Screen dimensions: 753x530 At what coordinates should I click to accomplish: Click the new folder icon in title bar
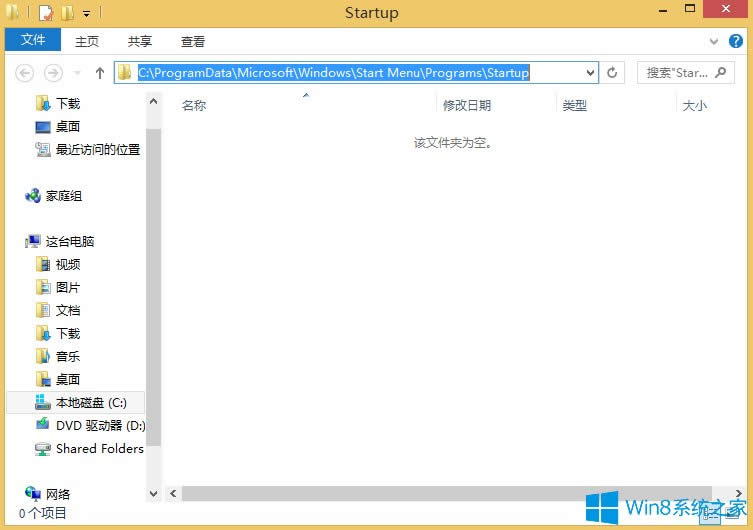click(67, 12)
